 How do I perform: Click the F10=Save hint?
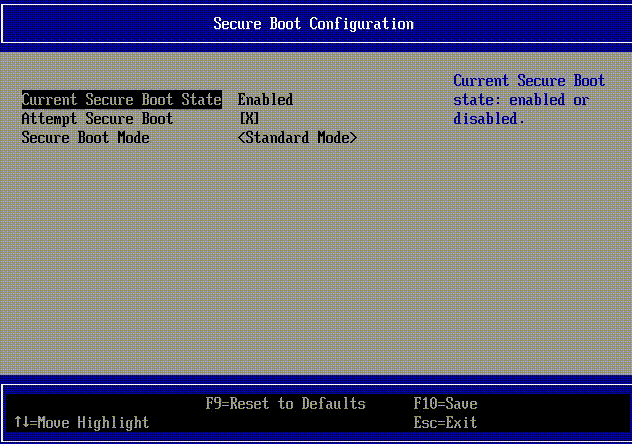(x=445, y=404)
